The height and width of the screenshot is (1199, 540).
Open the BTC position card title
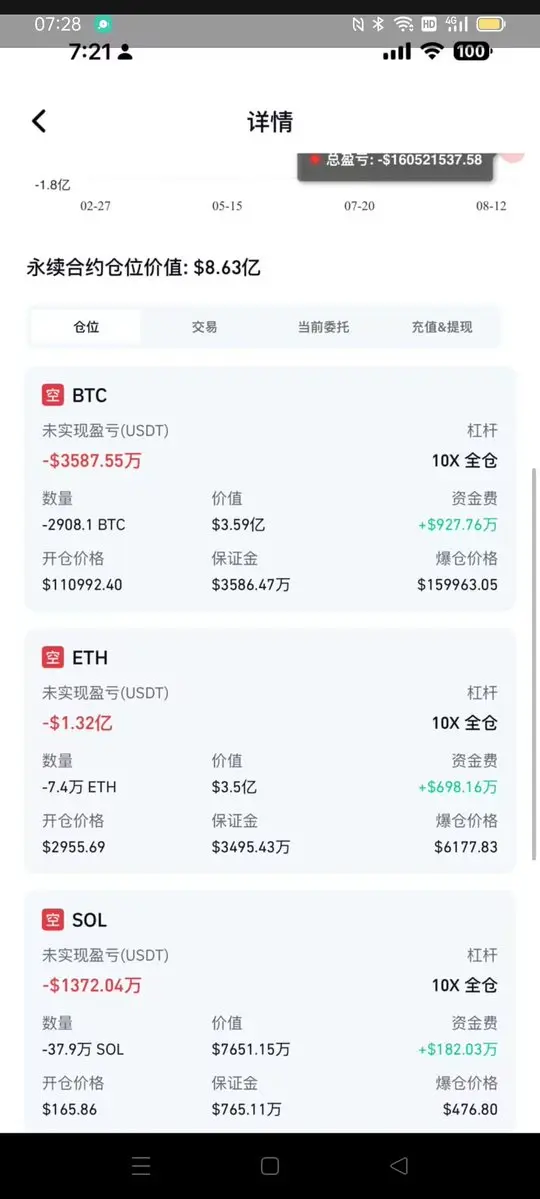[89, 395]
